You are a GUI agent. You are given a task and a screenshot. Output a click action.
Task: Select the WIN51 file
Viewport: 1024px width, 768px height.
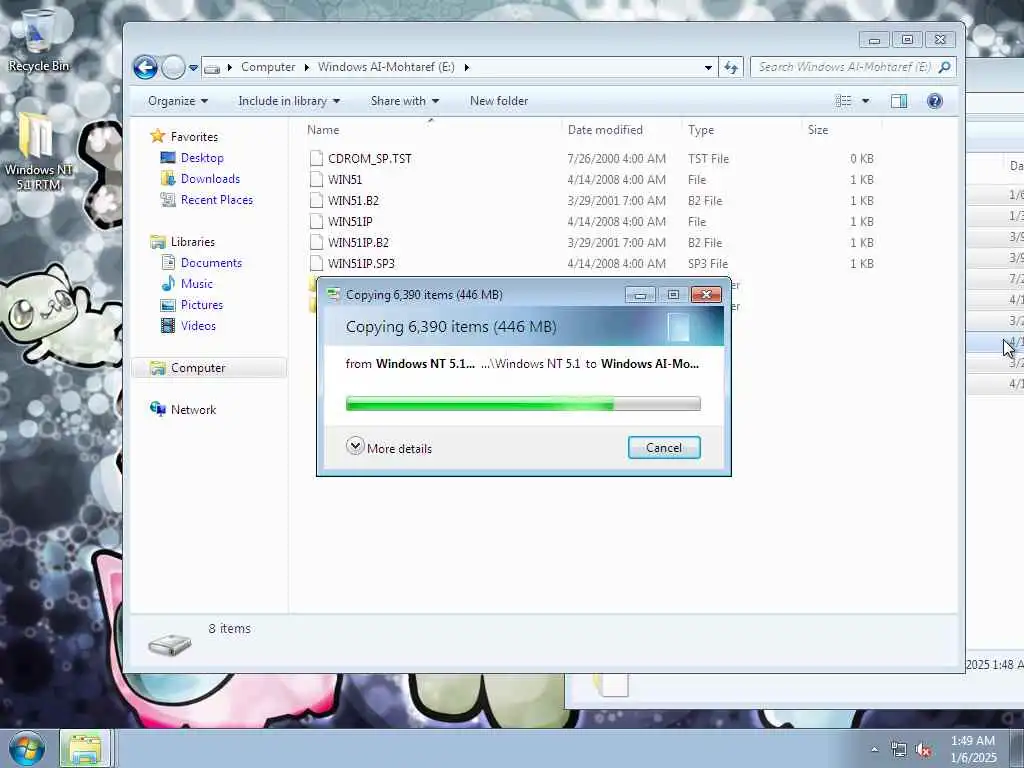(x=345, y=180)
